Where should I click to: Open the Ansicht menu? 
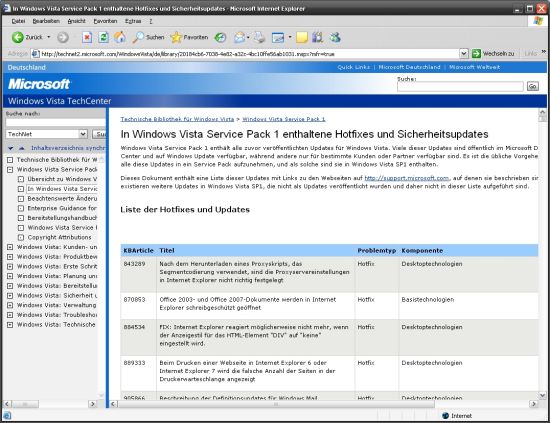[76, 21]
